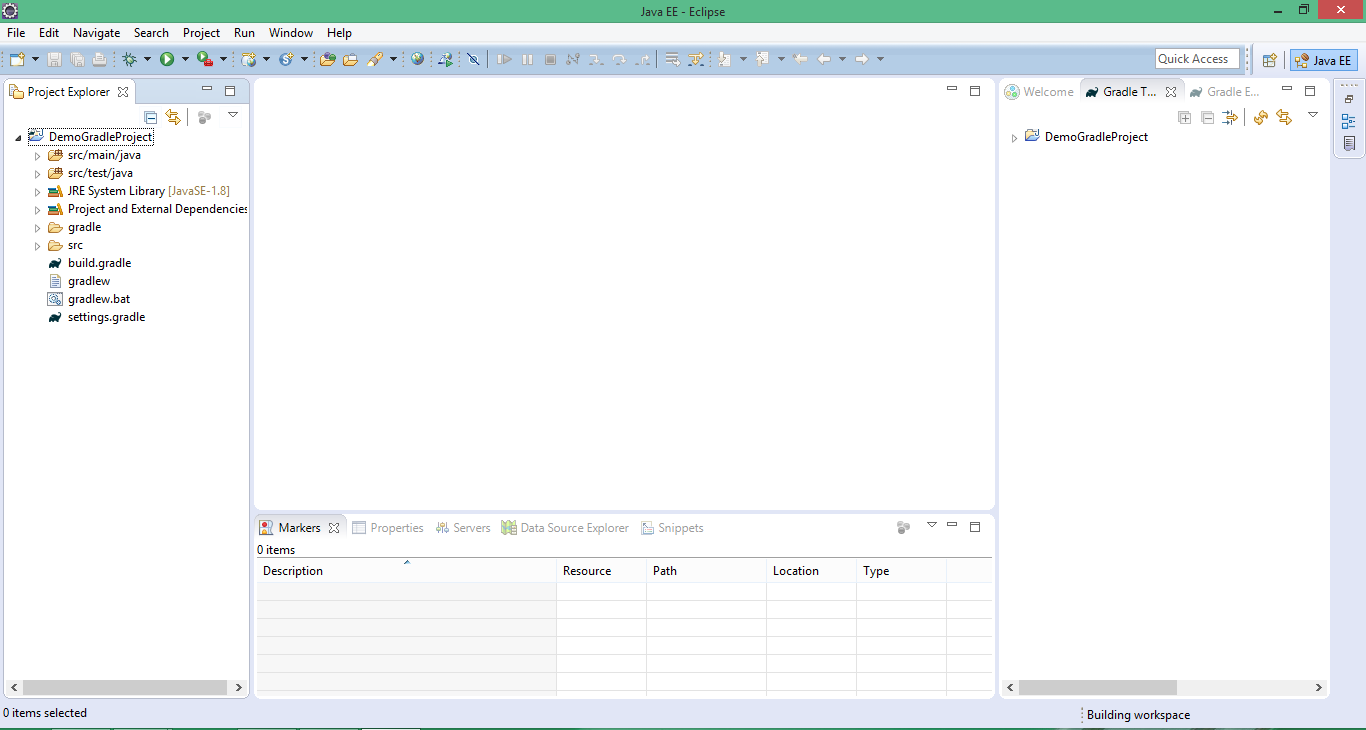Open the Window menu
1366x730 pixels.
click(x=291, y=33)
